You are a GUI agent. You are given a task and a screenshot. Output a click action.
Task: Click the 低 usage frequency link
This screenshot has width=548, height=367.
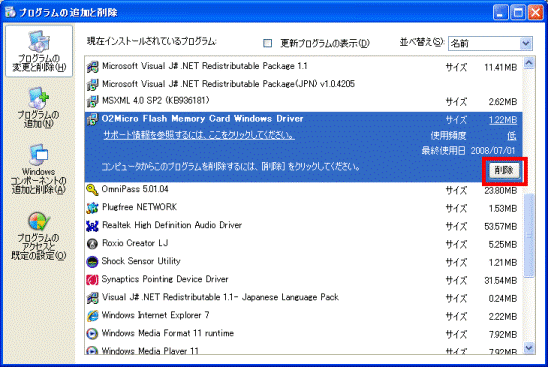512,136
